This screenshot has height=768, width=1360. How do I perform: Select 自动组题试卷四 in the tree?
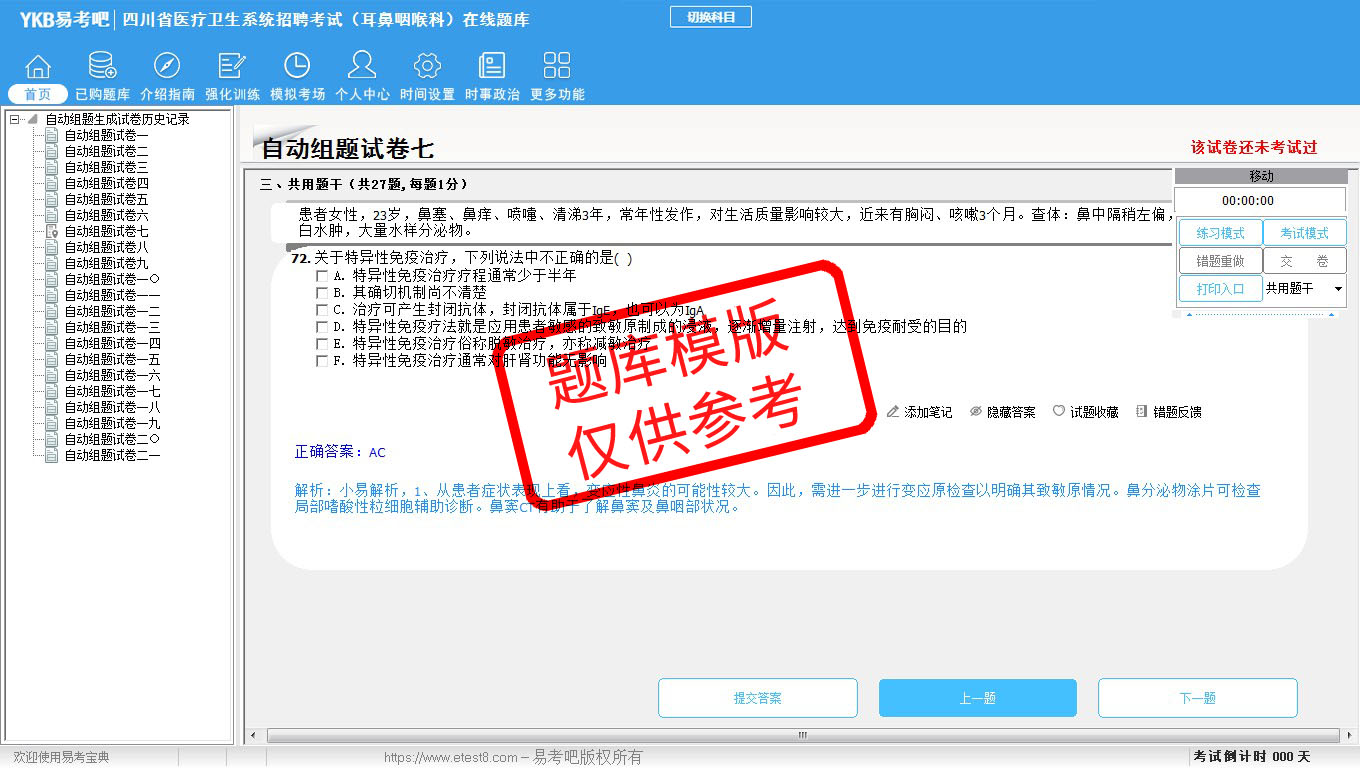[x=106, y=183]
